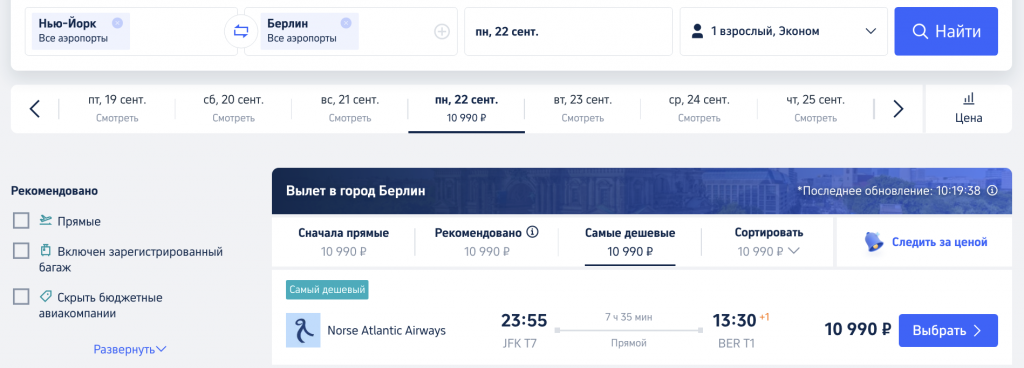Enable the Прямые flights checkbox
This screenshot has width=1024, height=368.
tap(21, 221)
